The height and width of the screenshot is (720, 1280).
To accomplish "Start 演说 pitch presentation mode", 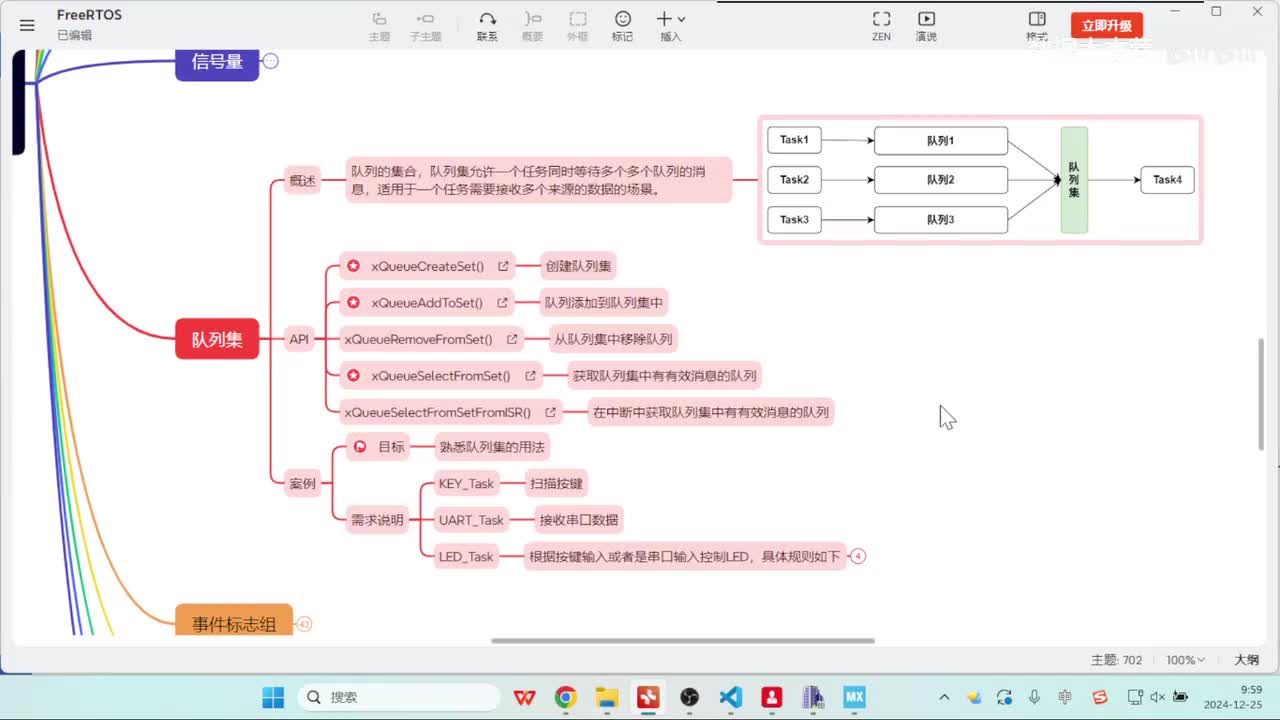I will (x=926, y=26).
